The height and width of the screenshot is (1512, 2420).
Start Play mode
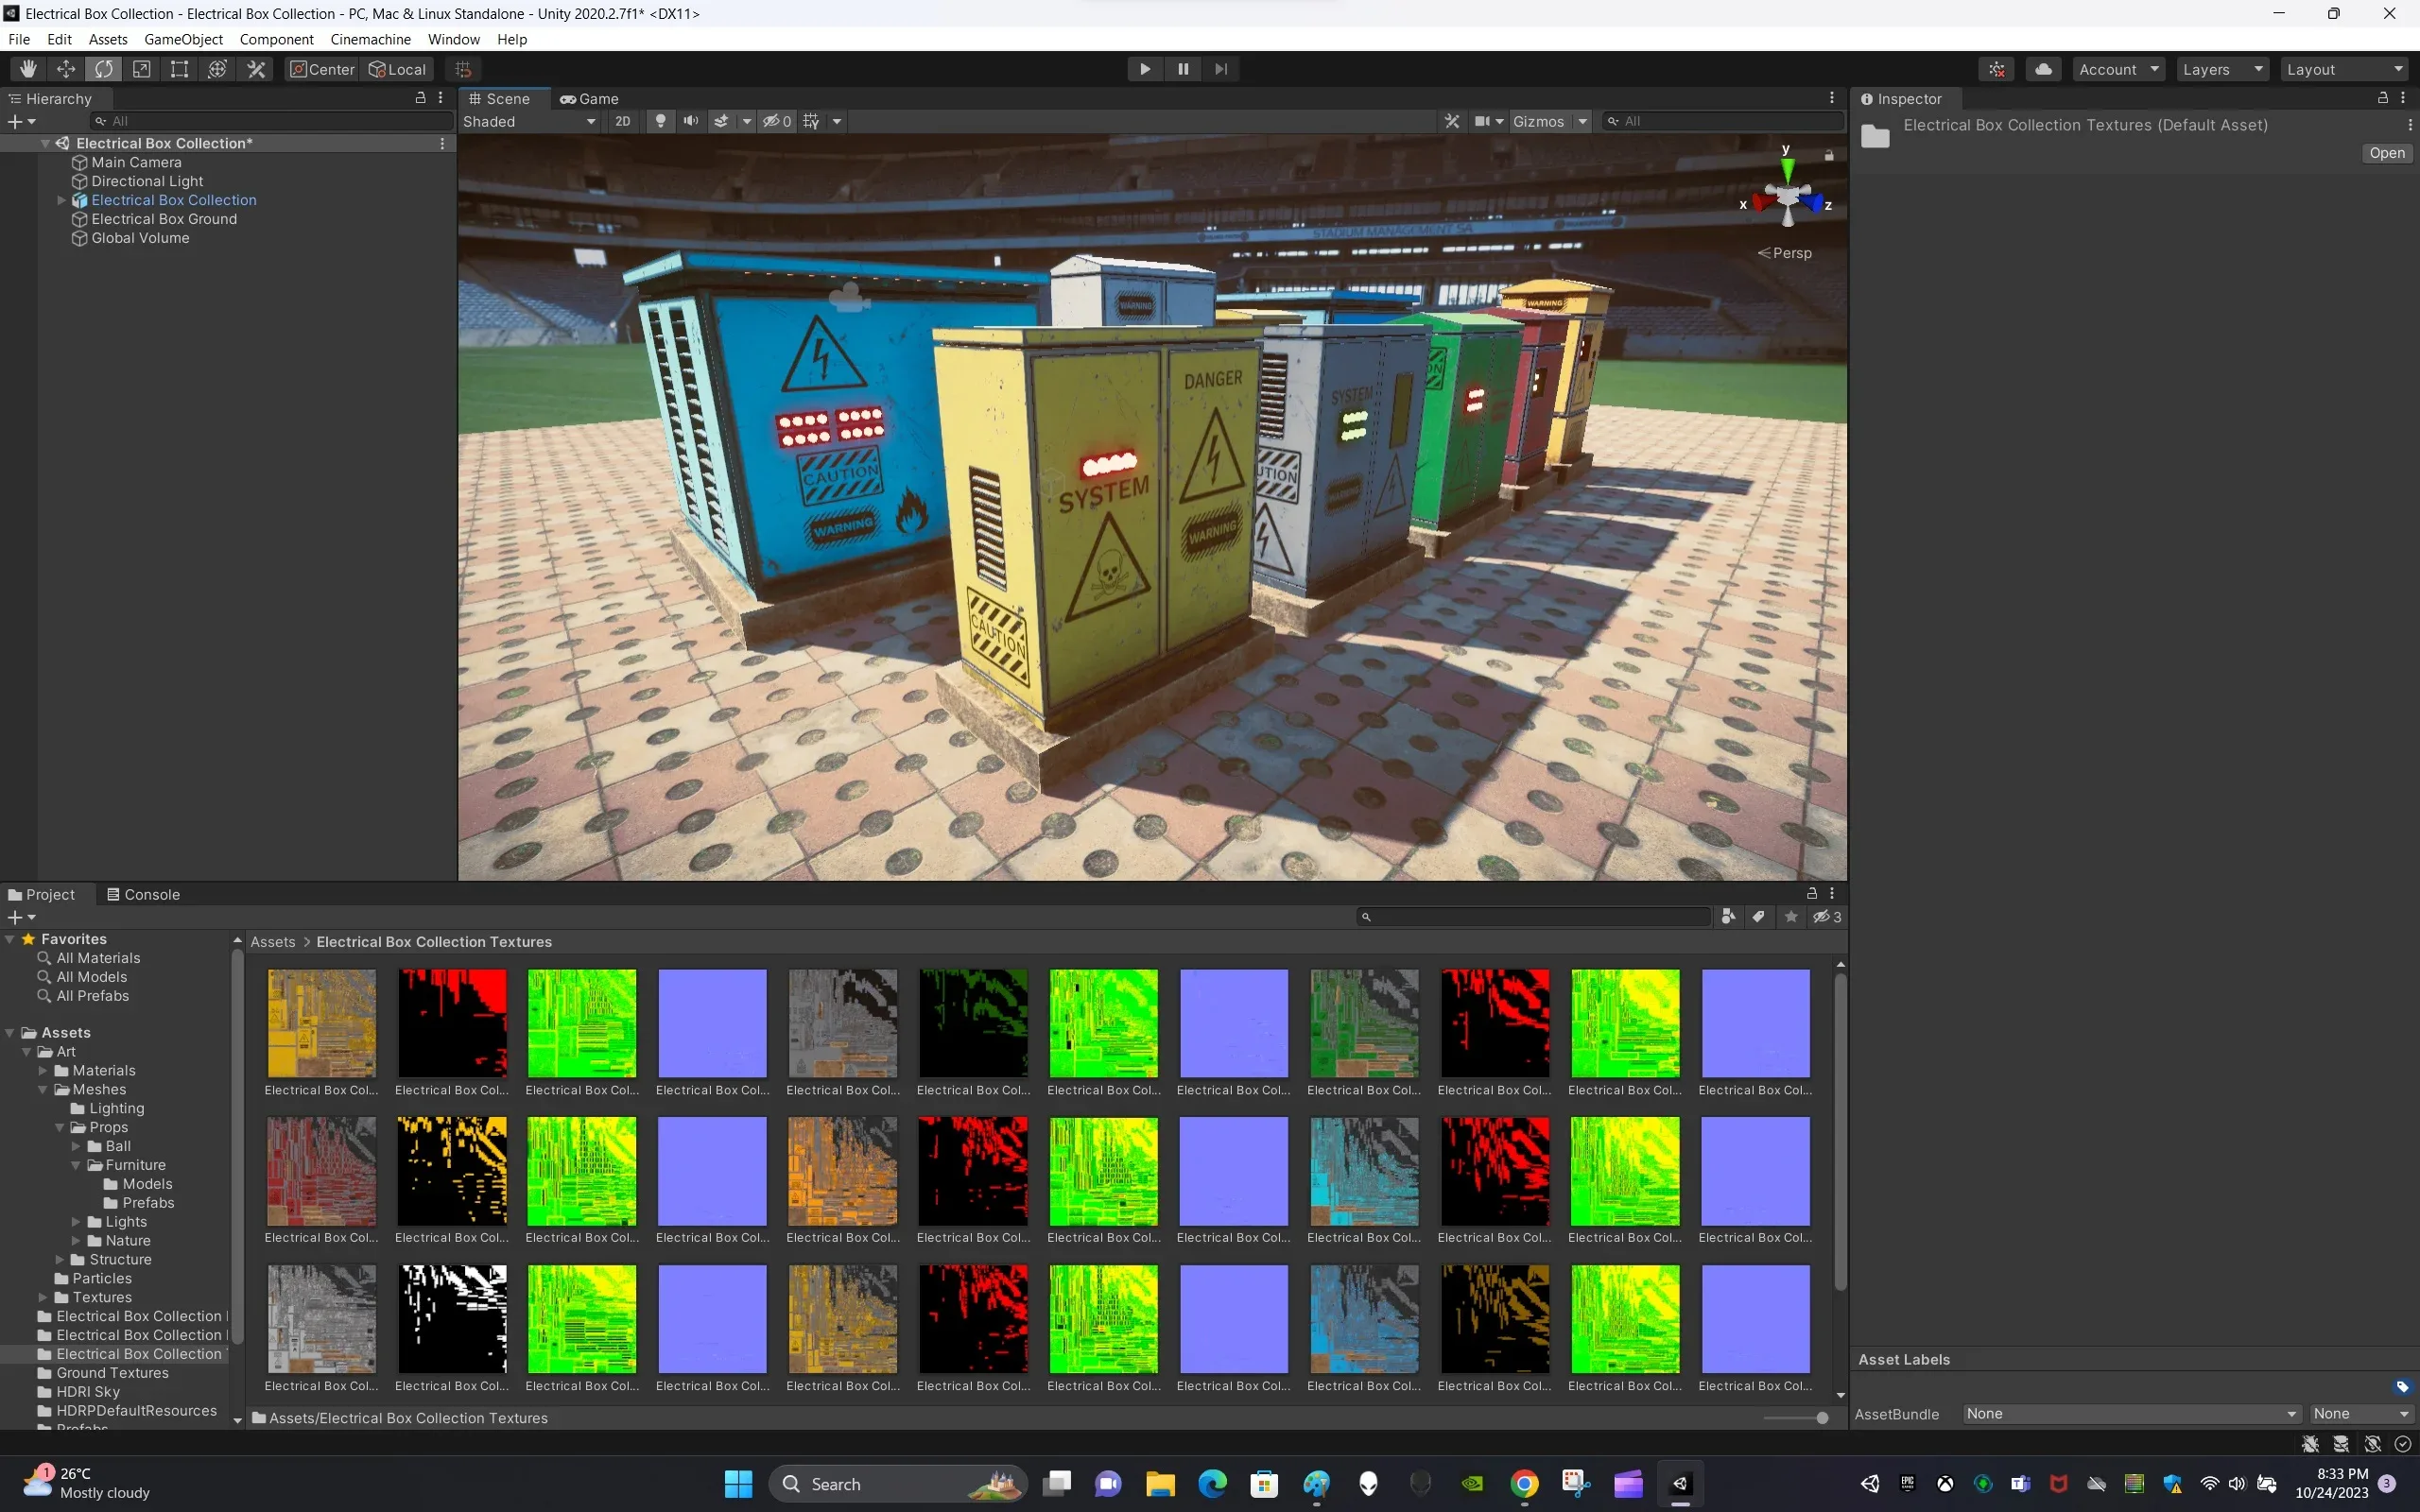click(1145, 69)
